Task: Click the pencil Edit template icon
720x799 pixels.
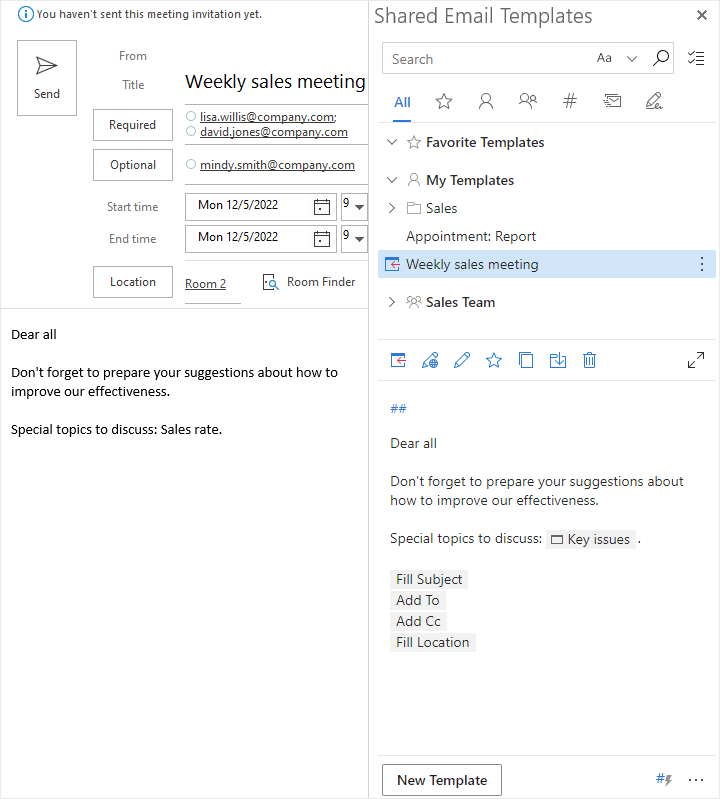Action: click(x=462, y=360)
